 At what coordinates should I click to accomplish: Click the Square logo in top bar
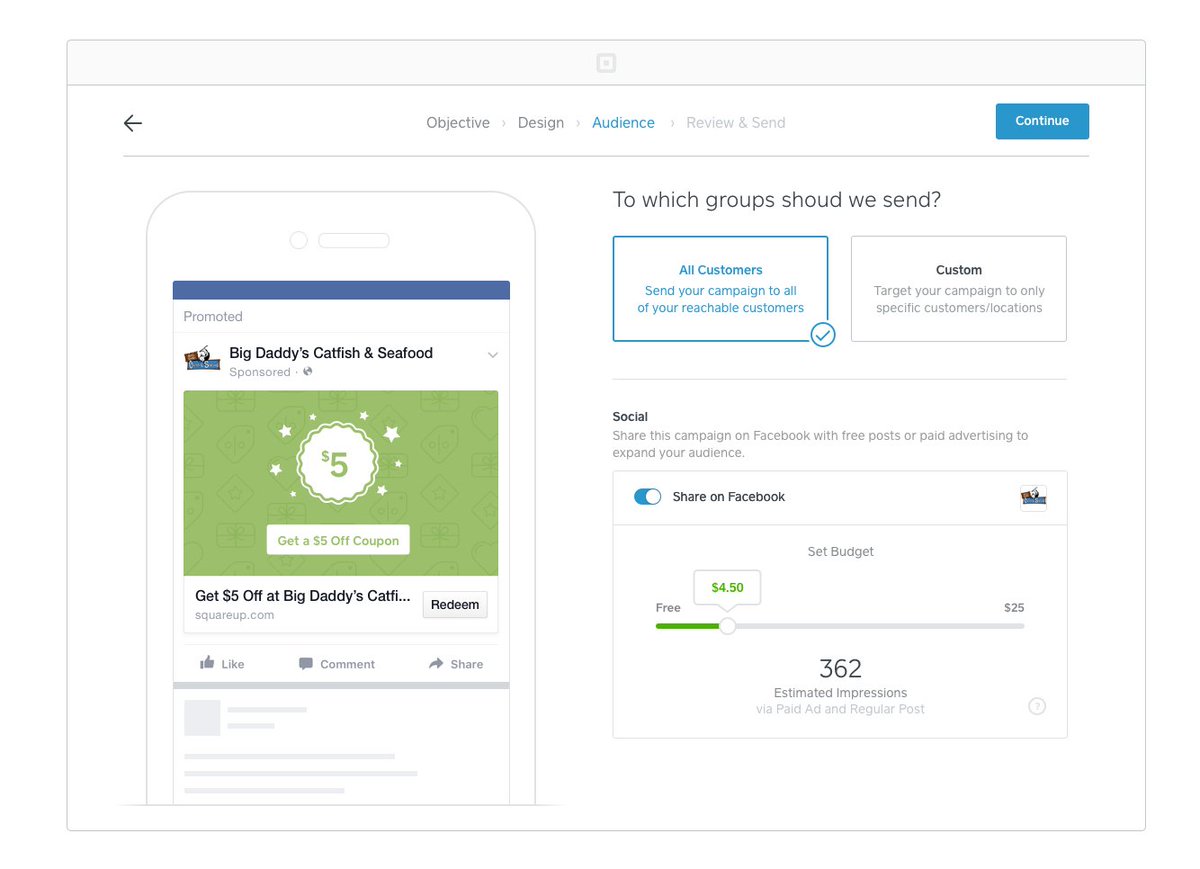click(x=606, y=63)
